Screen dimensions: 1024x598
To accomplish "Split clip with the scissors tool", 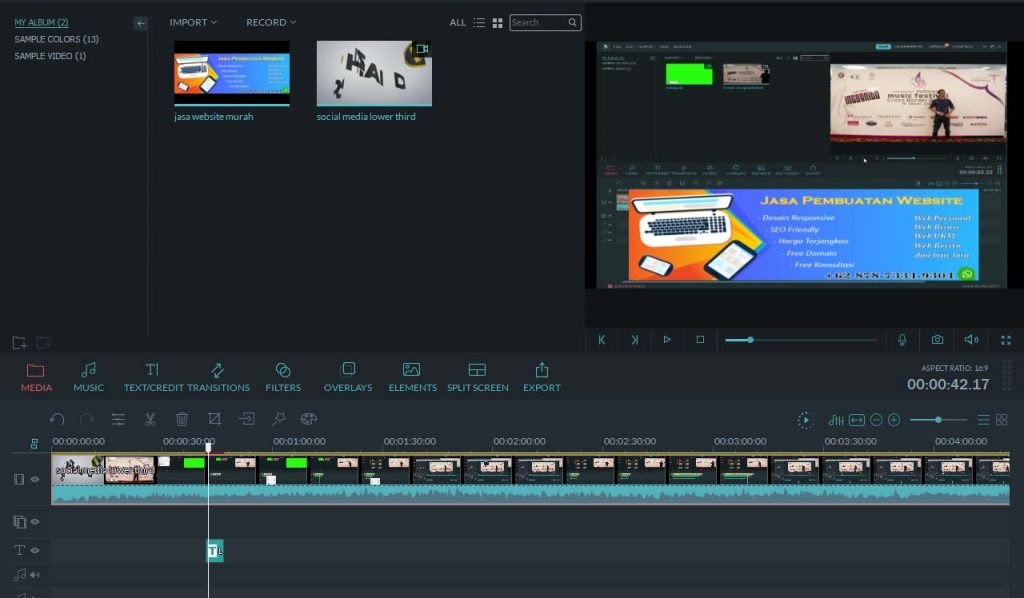I will [x=150, y=419].
